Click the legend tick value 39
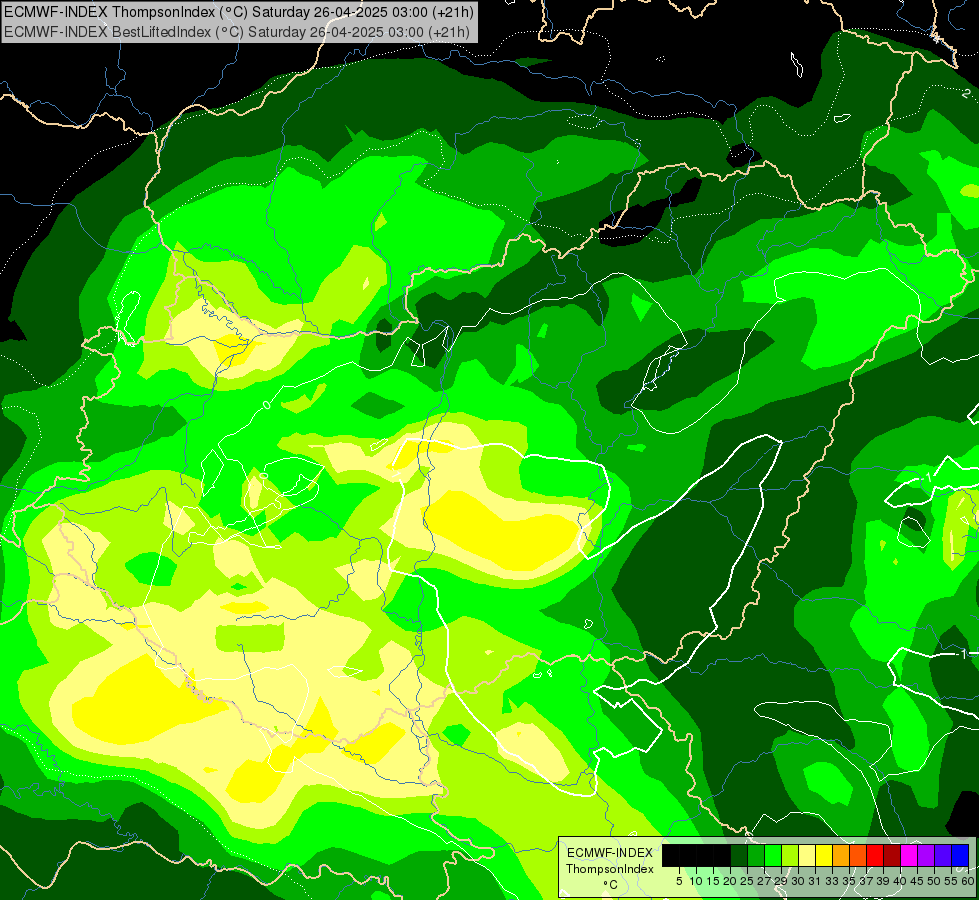The width and height of the screenshot is (979, 900). coord(883,881)
